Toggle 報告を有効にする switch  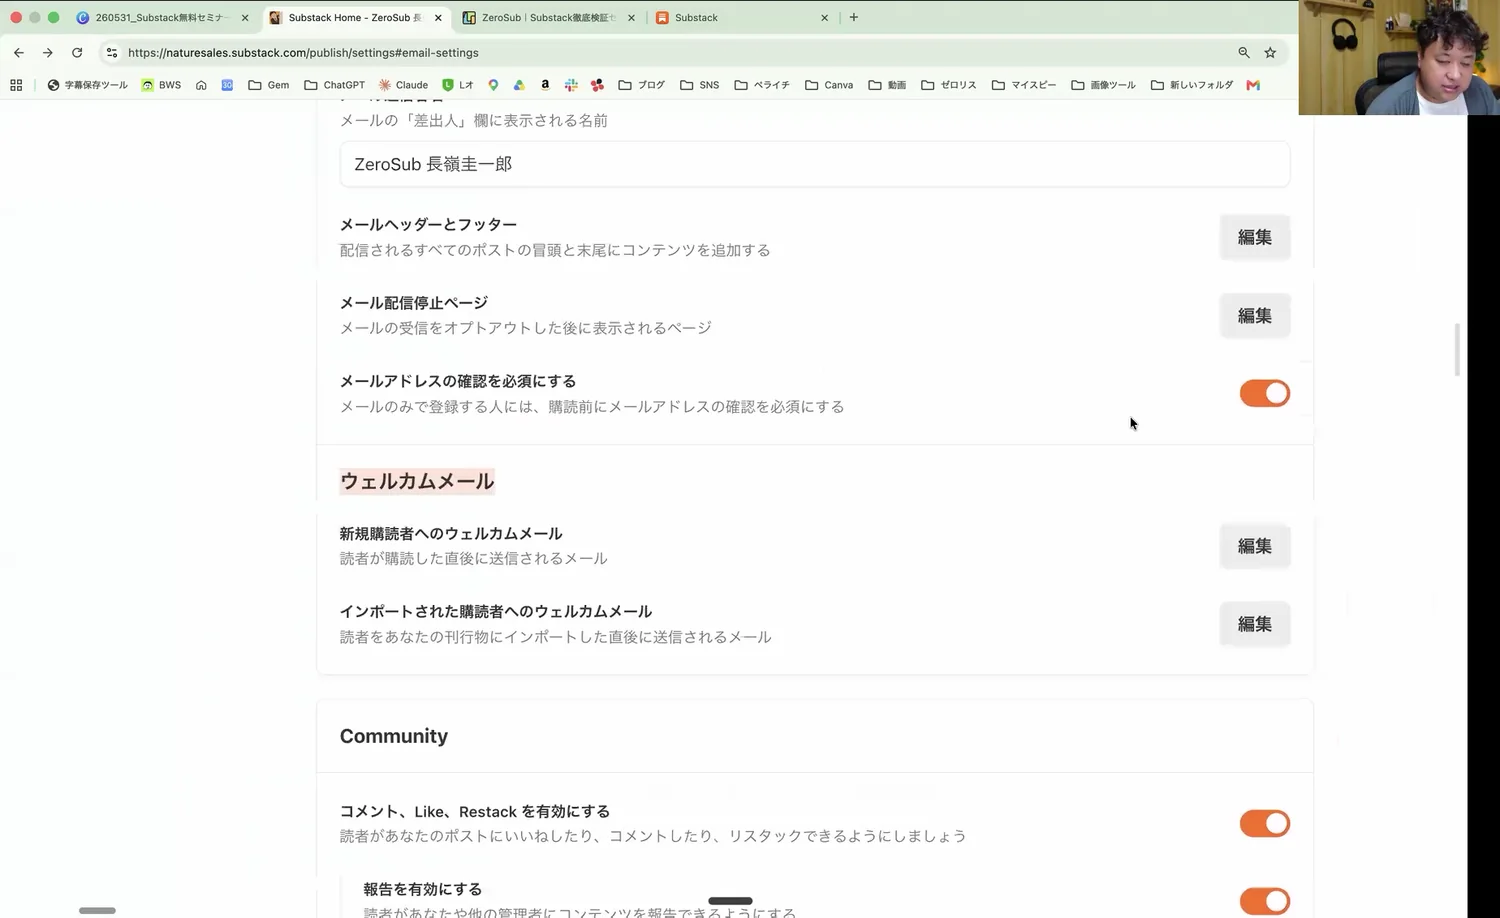point(1264,901)
